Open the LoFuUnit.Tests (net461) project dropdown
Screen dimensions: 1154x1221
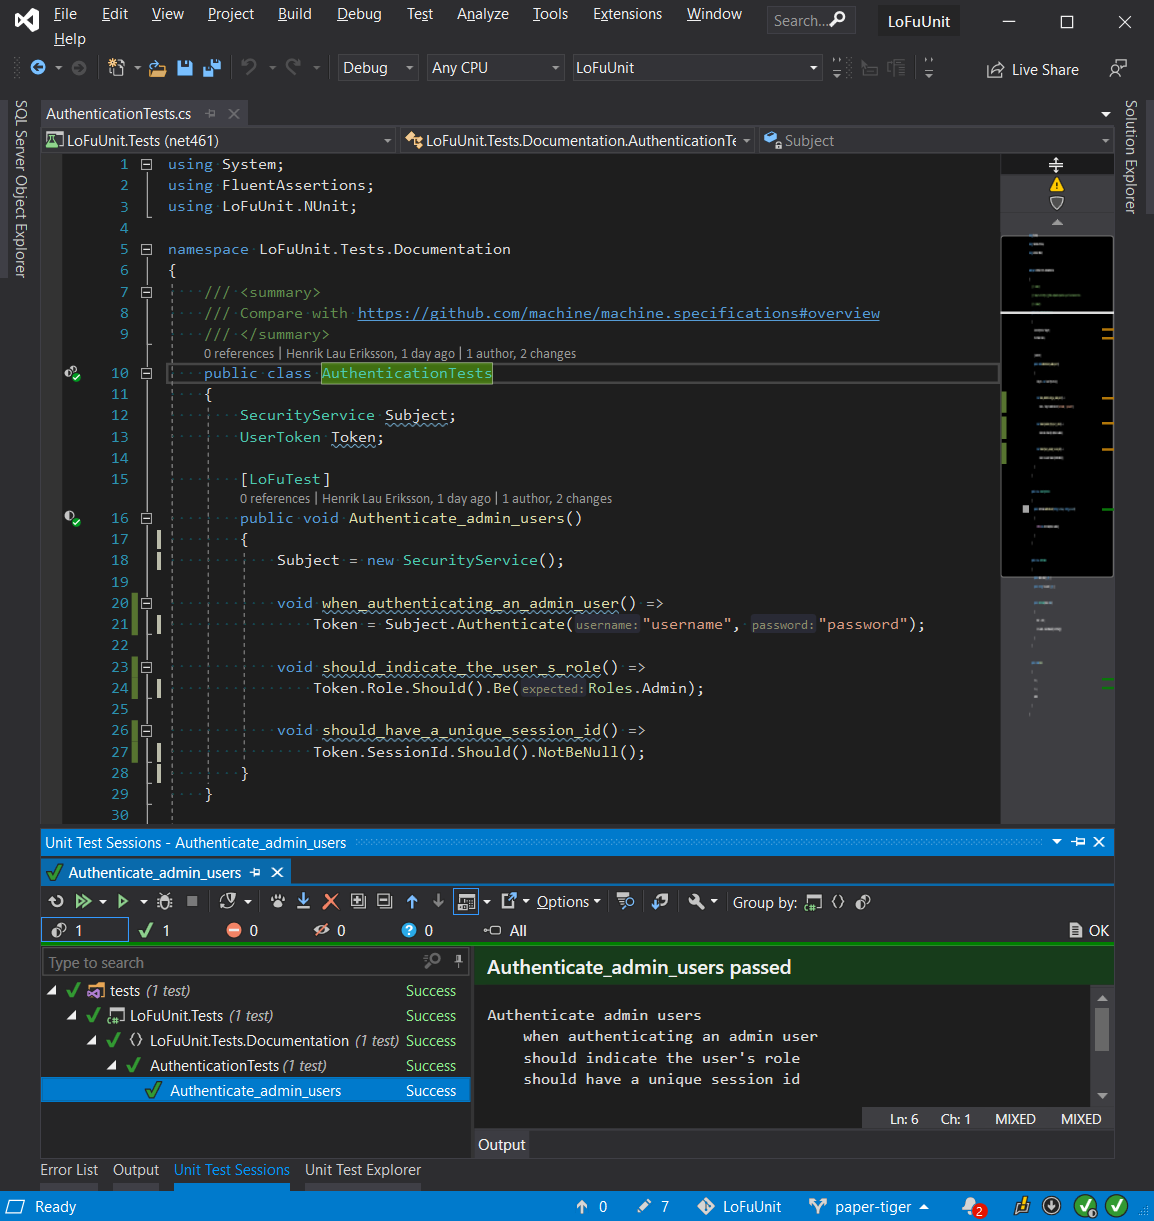tap(220, 141)
